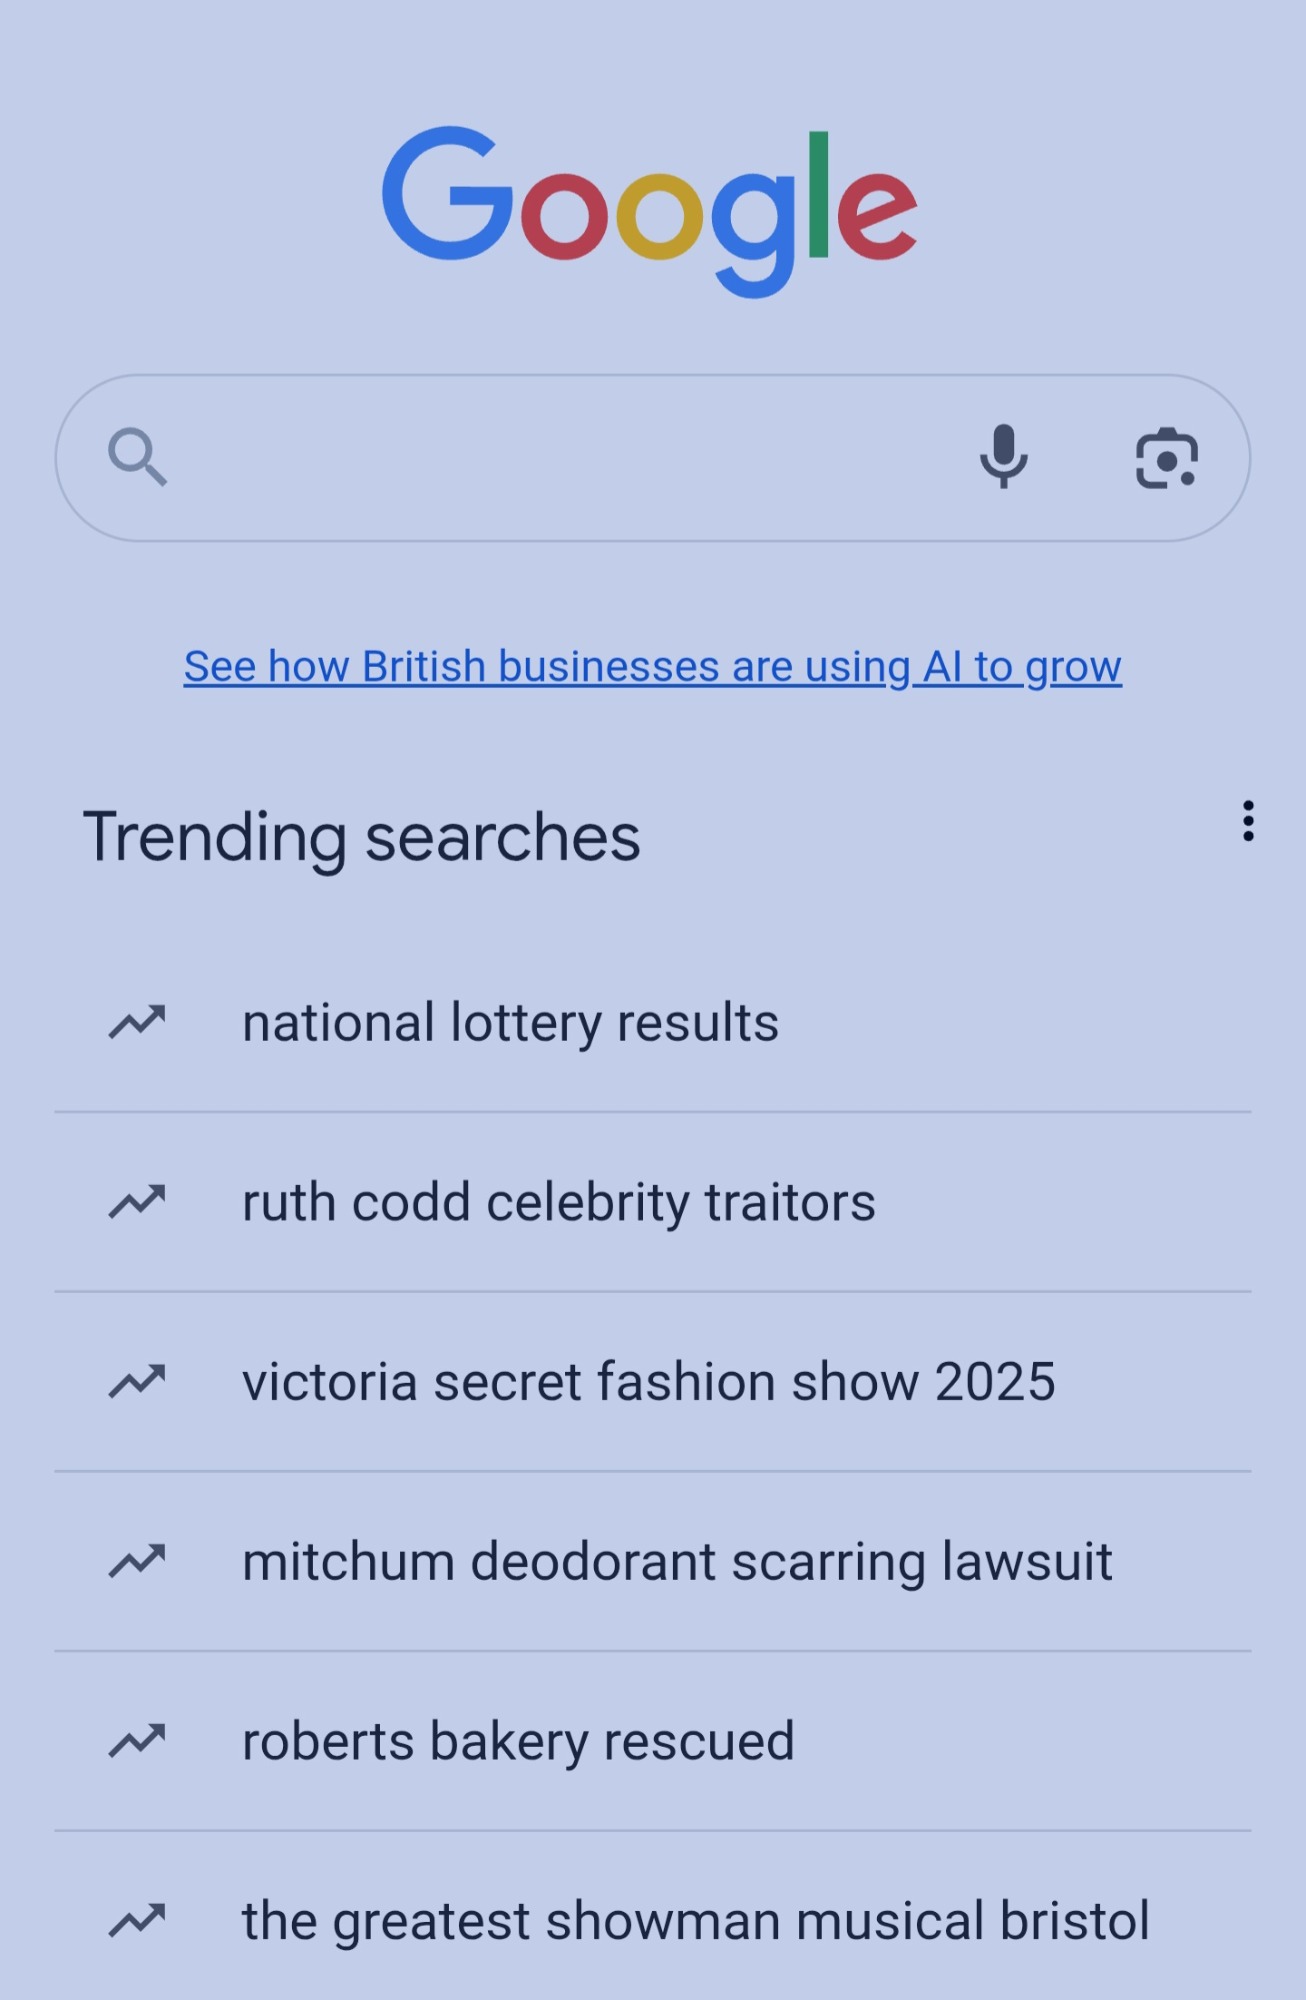The width and height of the screenshot is (1306, 2000).
Task: Click trend arrow beside greatest showman musical
Action: [137, 1921]
